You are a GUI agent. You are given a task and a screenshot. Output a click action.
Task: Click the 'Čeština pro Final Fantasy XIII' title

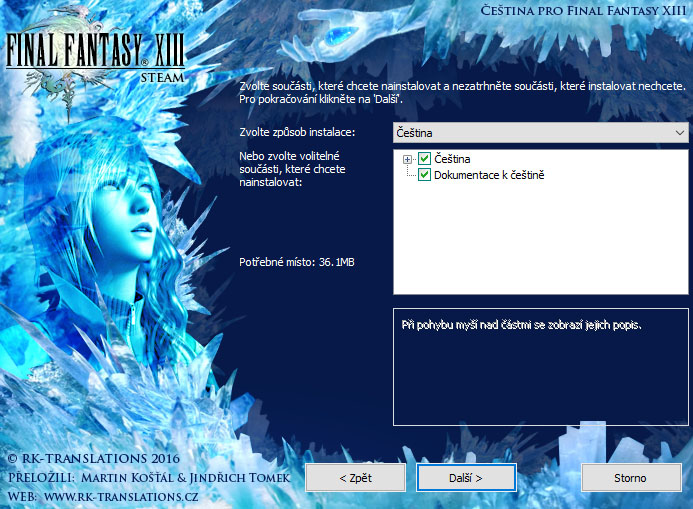(x=583, y=10)
